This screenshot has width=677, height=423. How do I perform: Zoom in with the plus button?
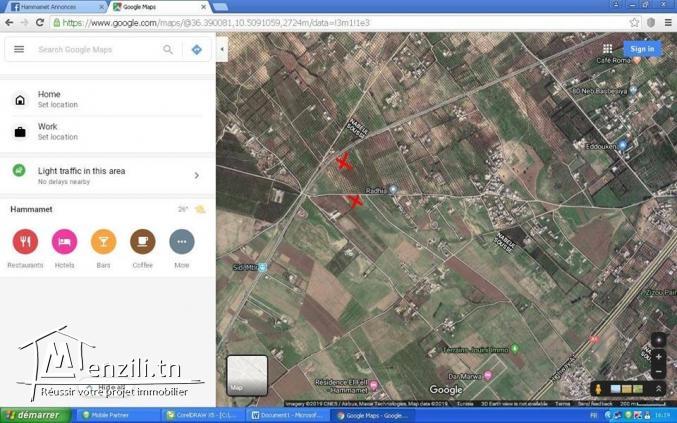click(658, 357)
